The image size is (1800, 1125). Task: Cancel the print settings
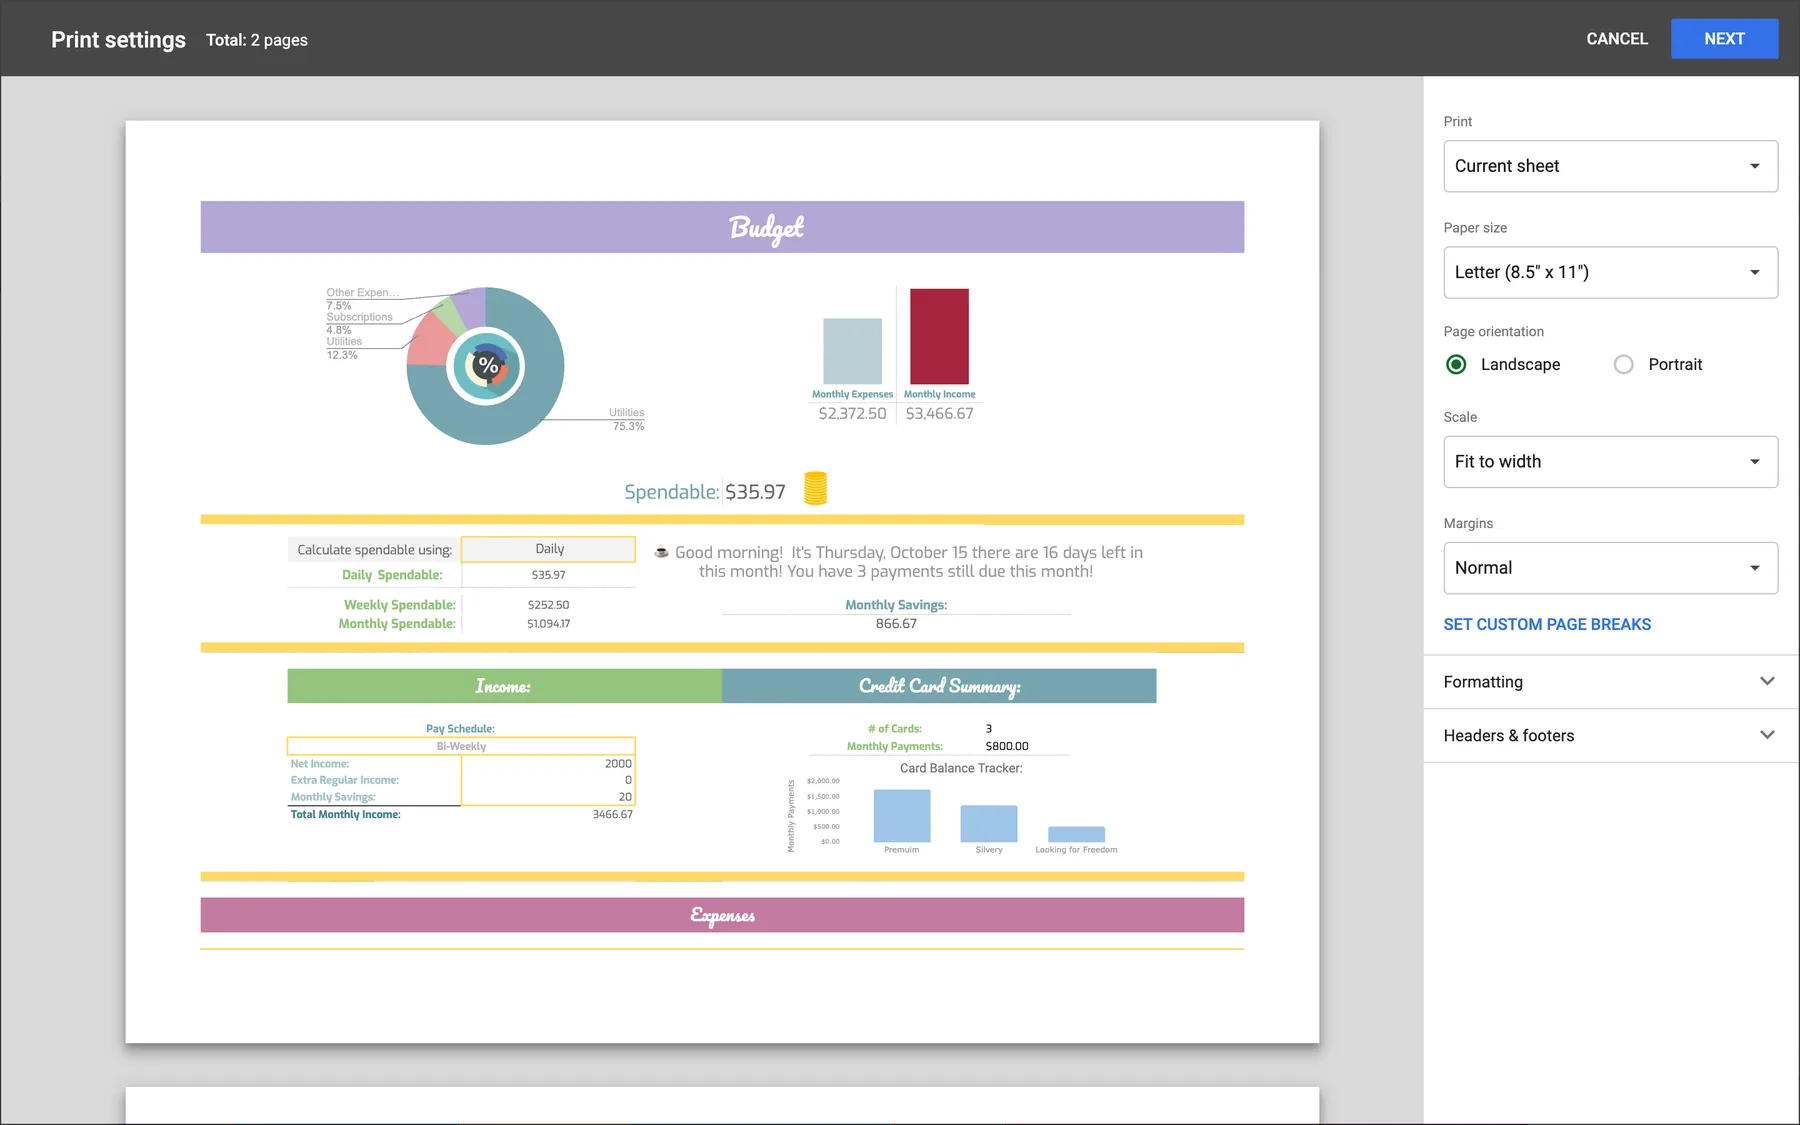pos(1616,39)
